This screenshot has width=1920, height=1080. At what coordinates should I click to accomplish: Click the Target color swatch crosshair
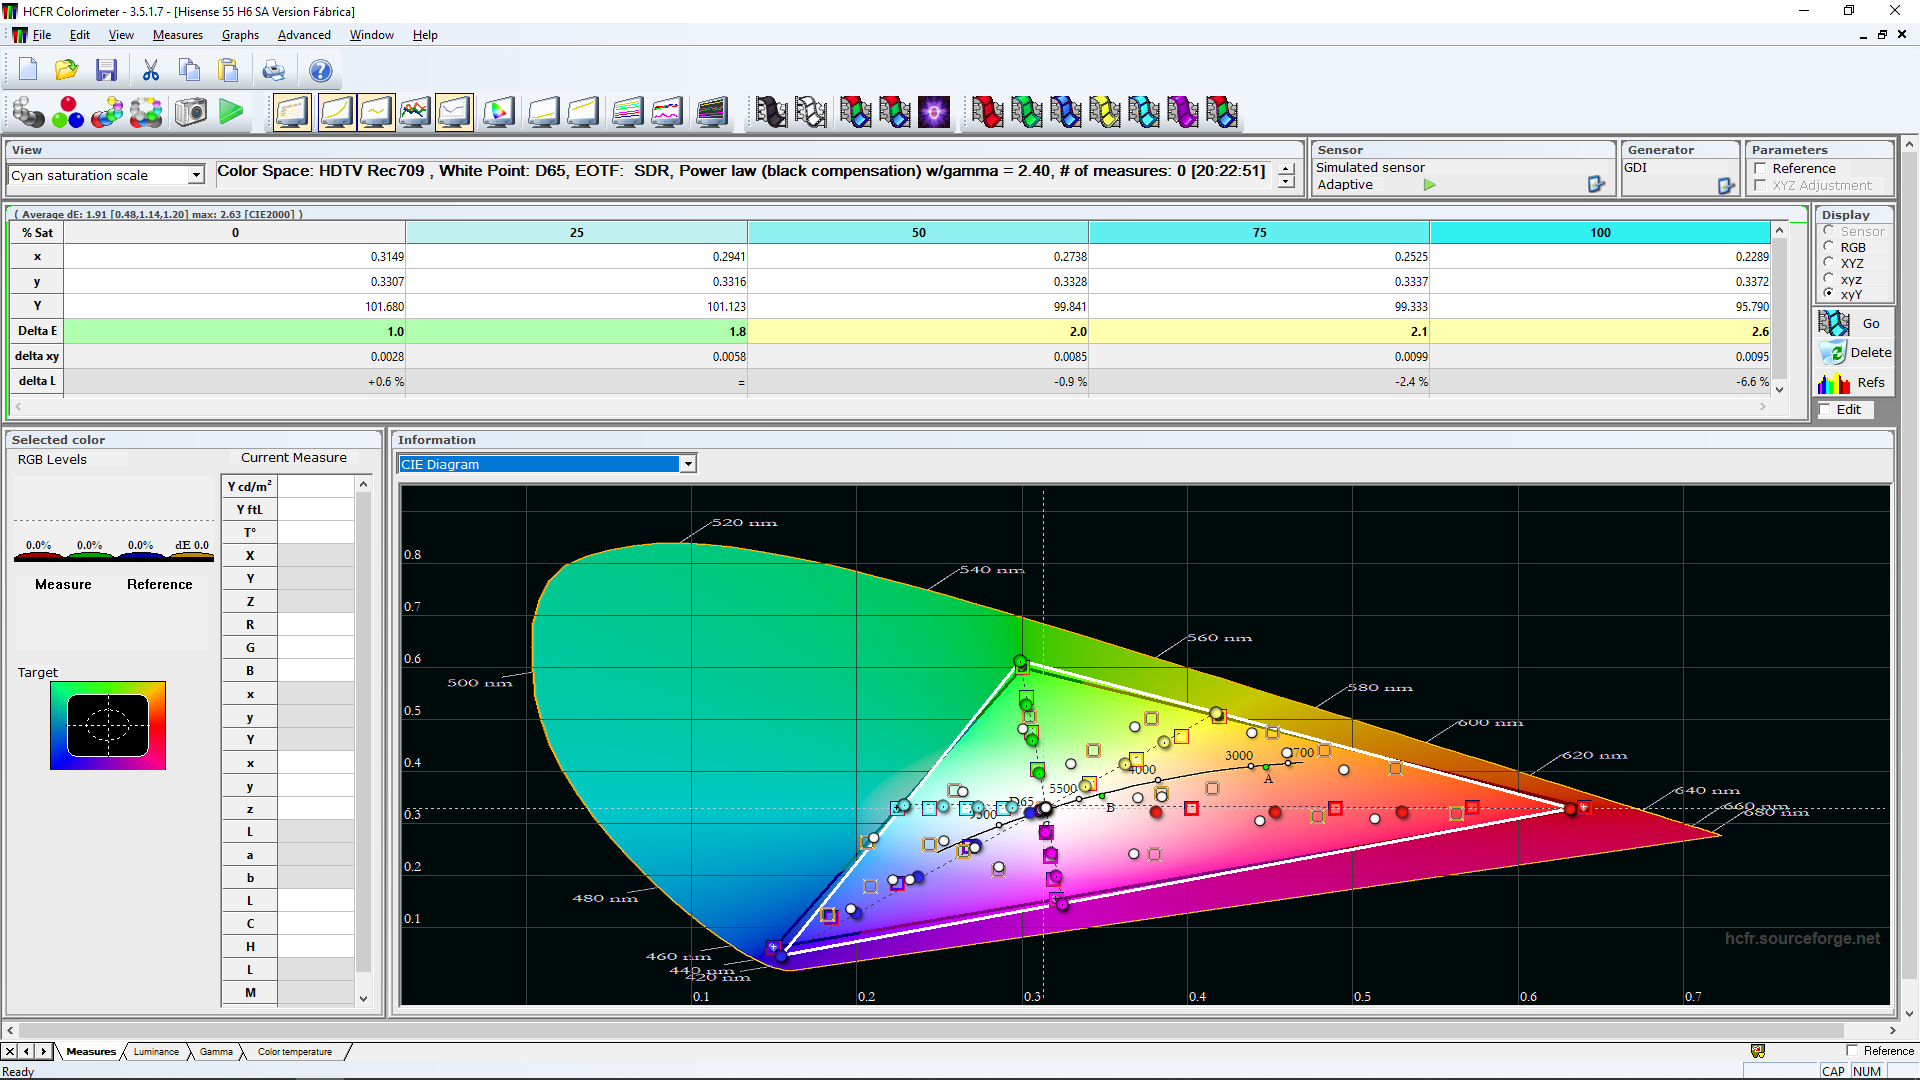108,726
